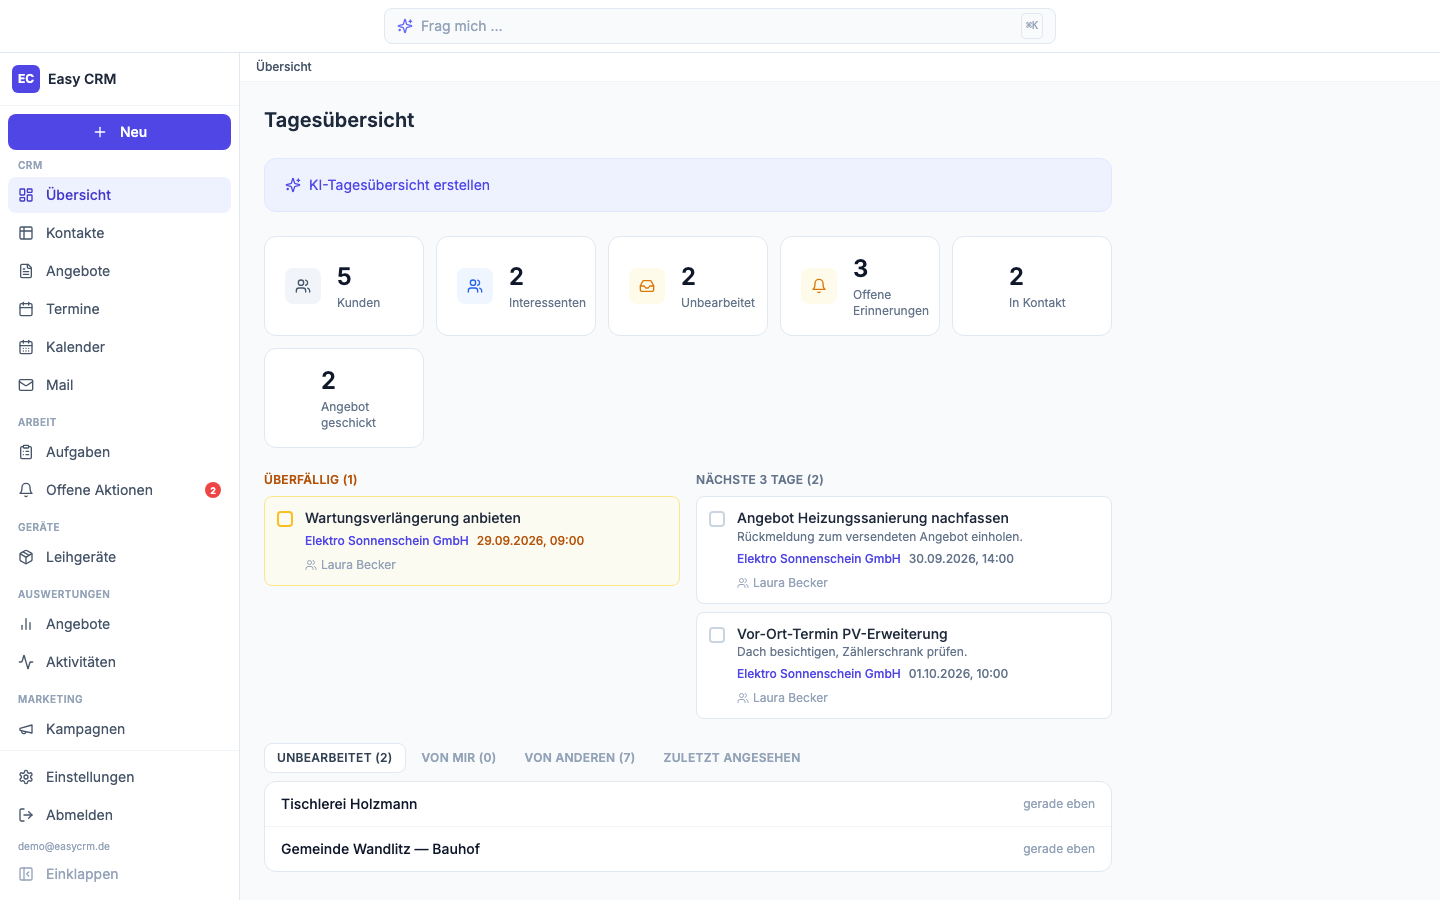Click the Kampagnen megaphone icon
This screenshot has height=900, width=1440.
(26, 729)
